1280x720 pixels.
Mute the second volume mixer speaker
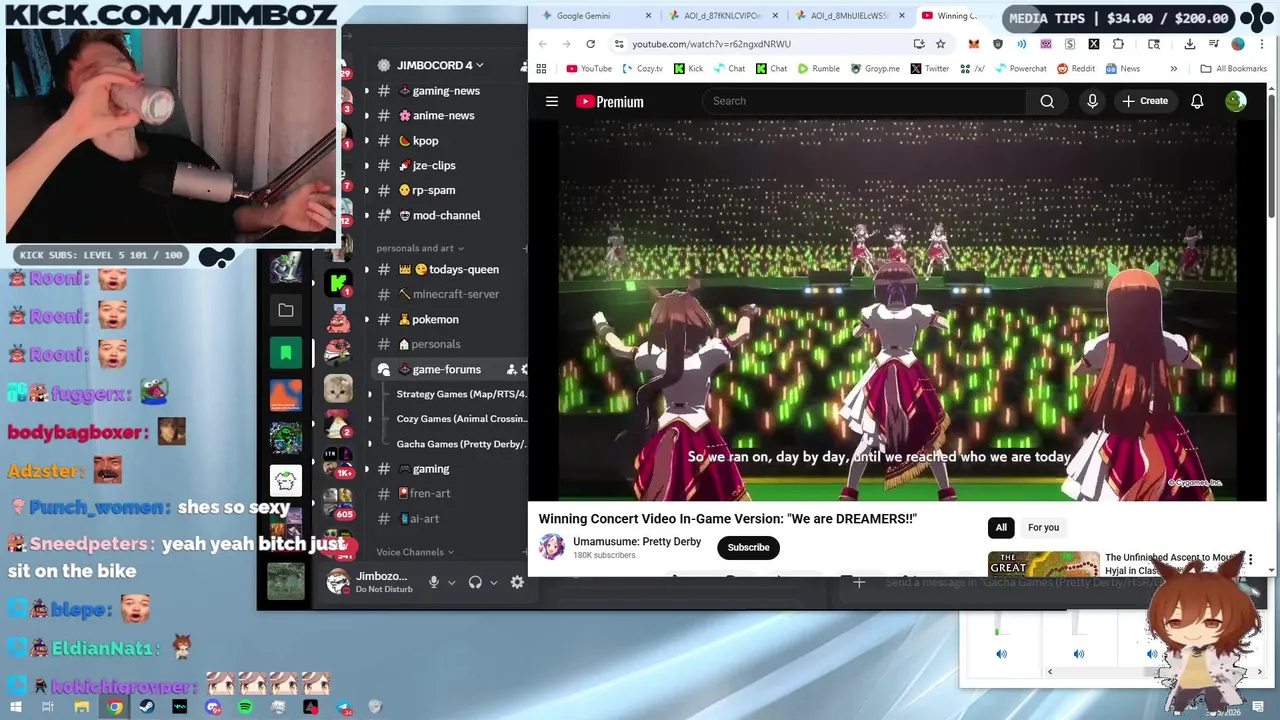point(1078,654)
